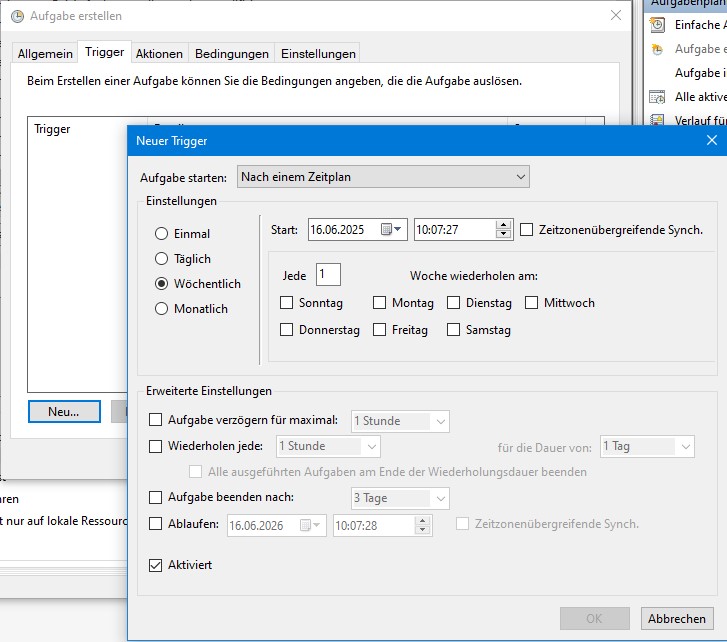Select the Einmal radio button
The width and height of the screenshot is (727, 642).
161,234
